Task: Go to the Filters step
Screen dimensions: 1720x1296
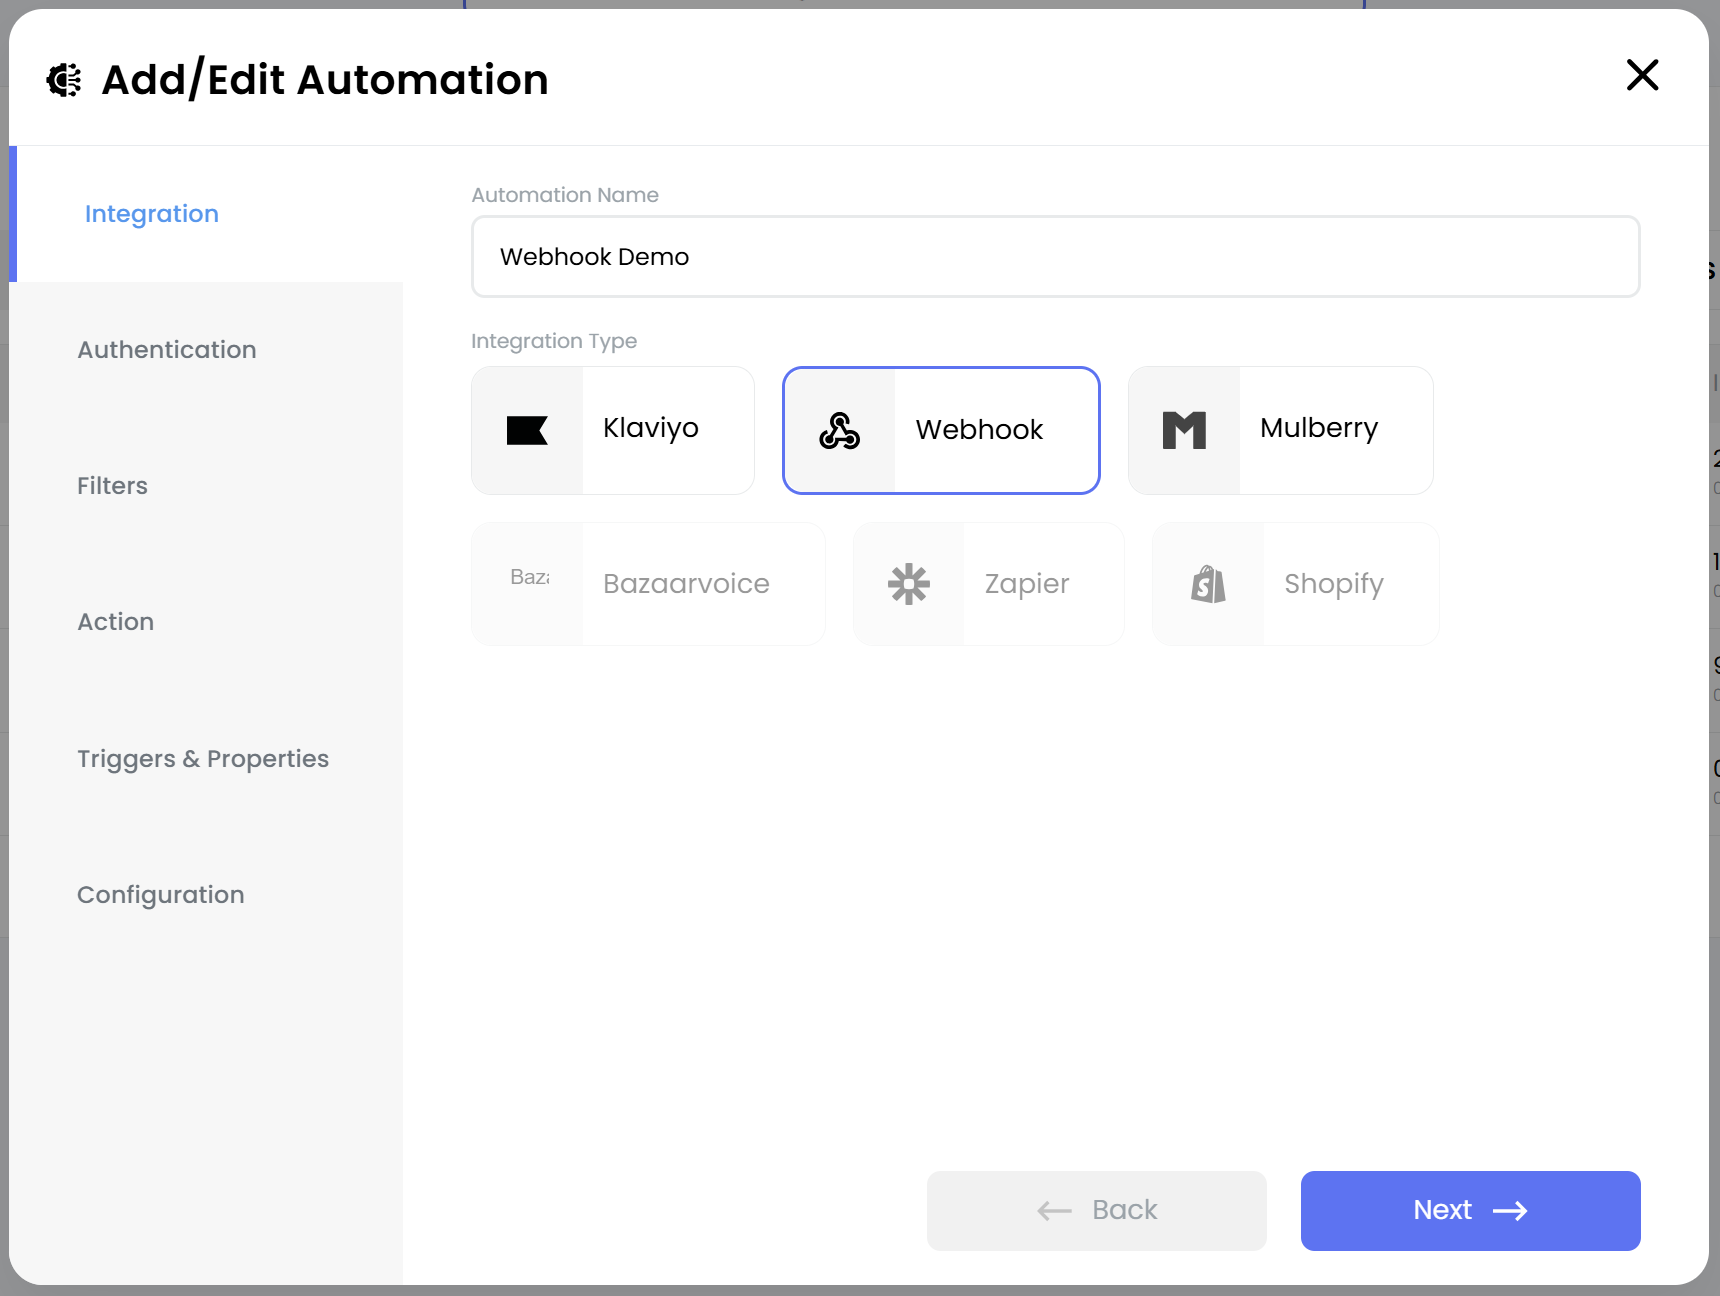Action: tap(206, 486)
